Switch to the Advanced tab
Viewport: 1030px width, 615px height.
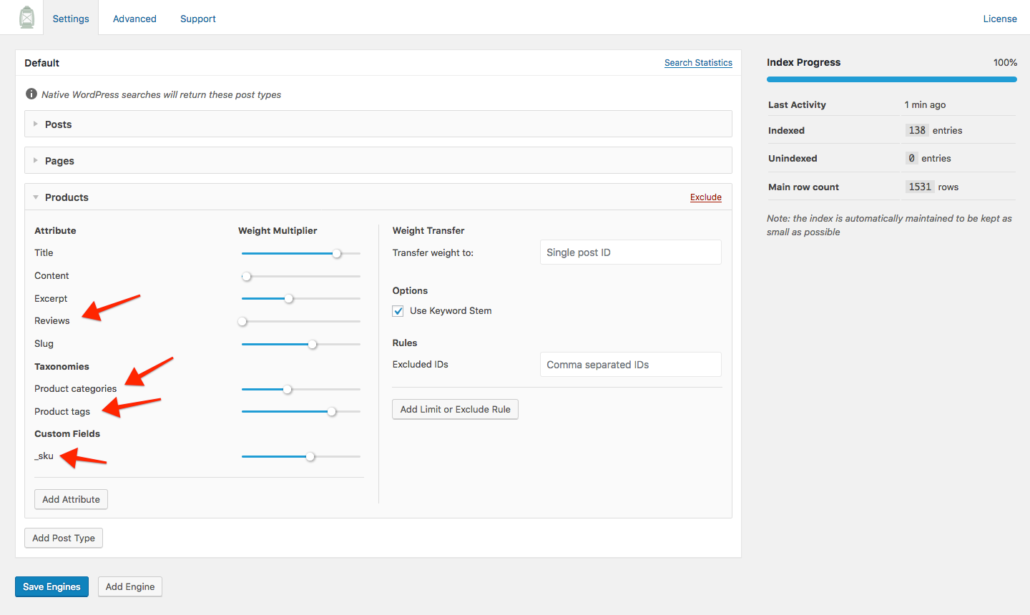tap(134, 18)
